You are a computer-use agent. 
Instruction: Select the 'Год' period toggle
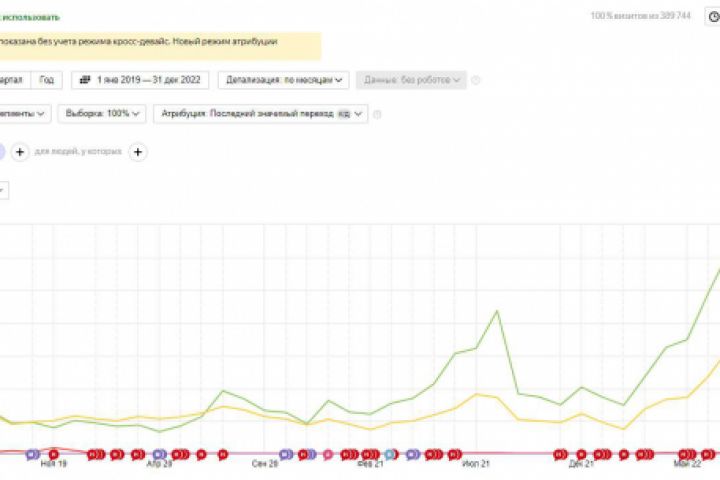47,80
